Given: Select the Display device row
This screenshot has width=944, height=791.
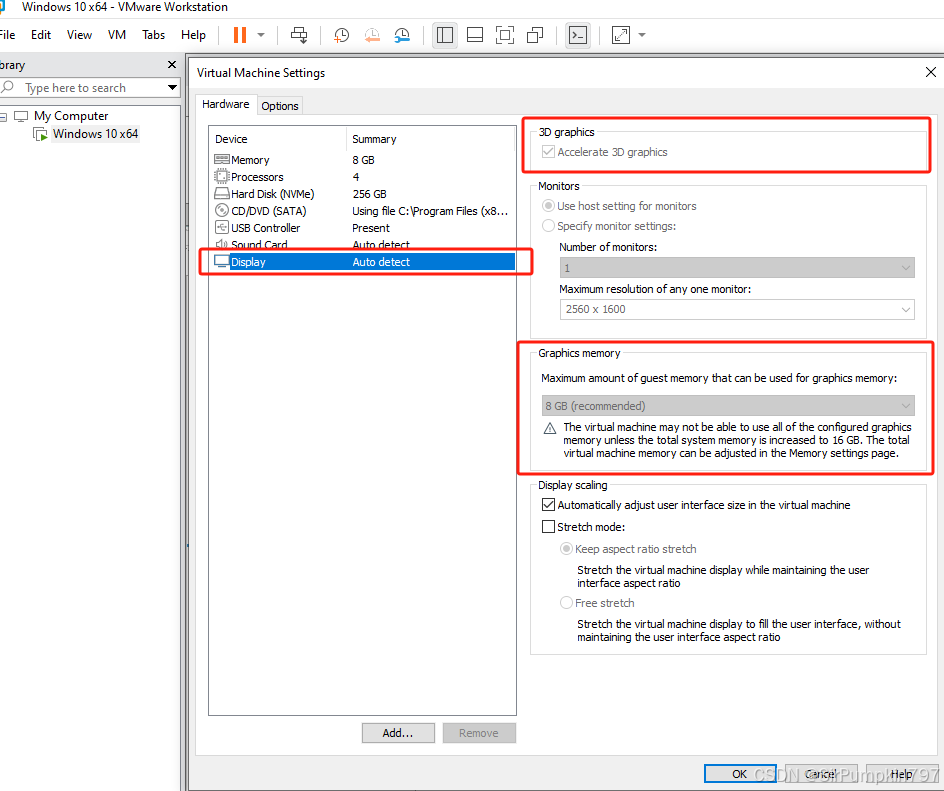Looking at the screenshot, I should pyautogui.click(x=364, y=262).
